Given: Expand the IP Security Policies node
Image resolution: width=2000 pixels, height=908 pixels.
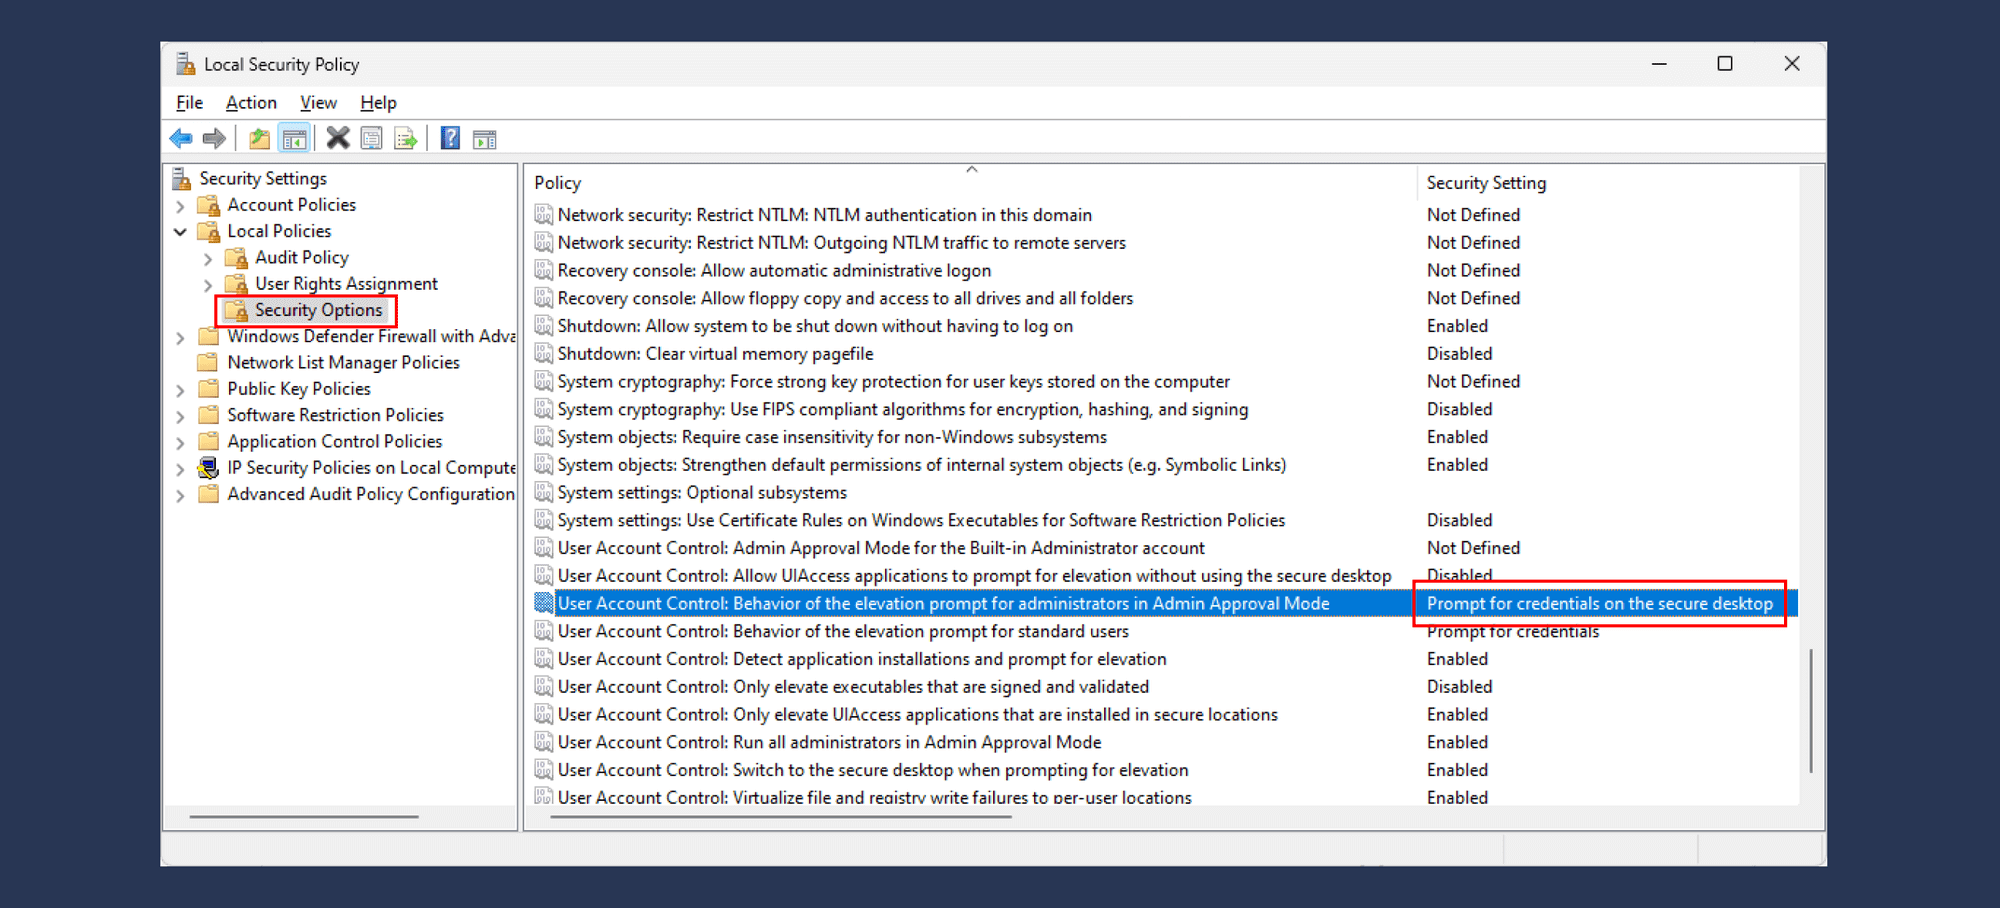Looking at the screenshot, I should pos(180,468).
